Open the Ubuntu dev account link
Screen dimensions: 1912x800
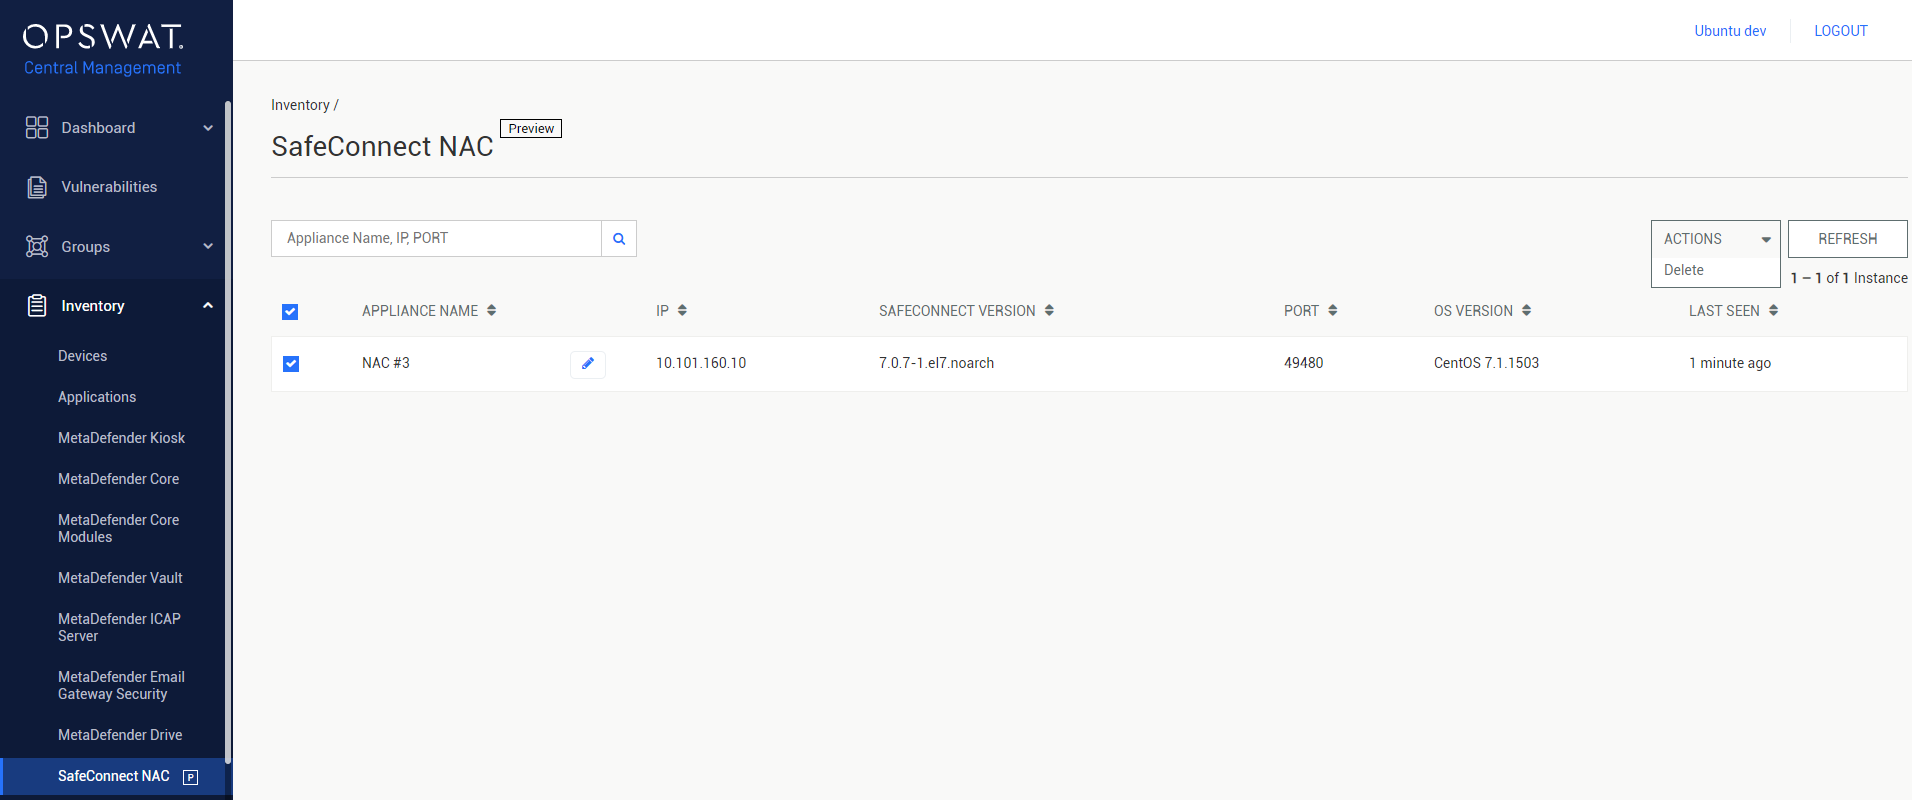[1730, 31]
